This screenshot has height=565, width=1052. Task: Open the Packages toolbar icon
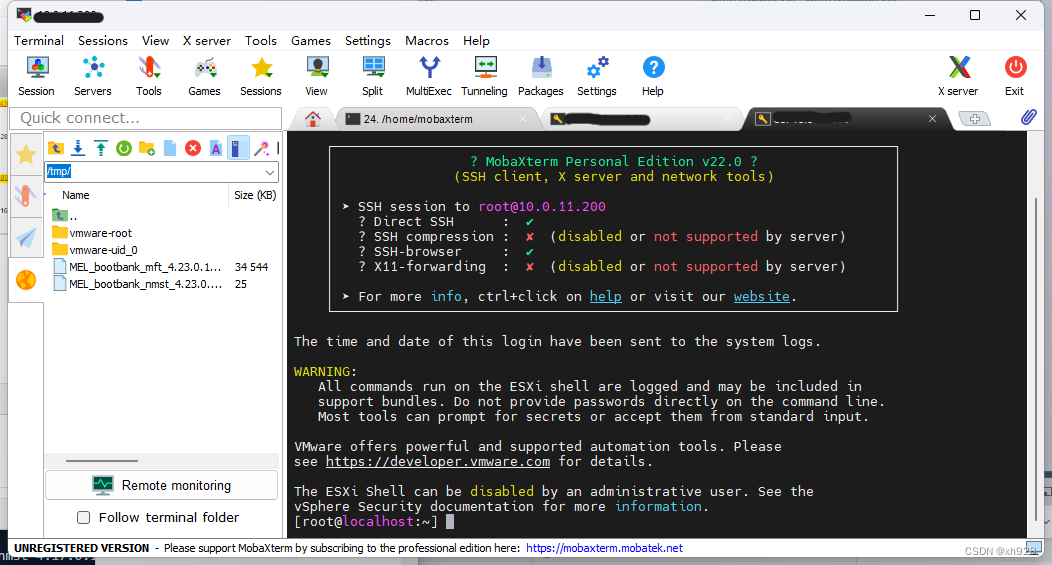tap(541, 76)
